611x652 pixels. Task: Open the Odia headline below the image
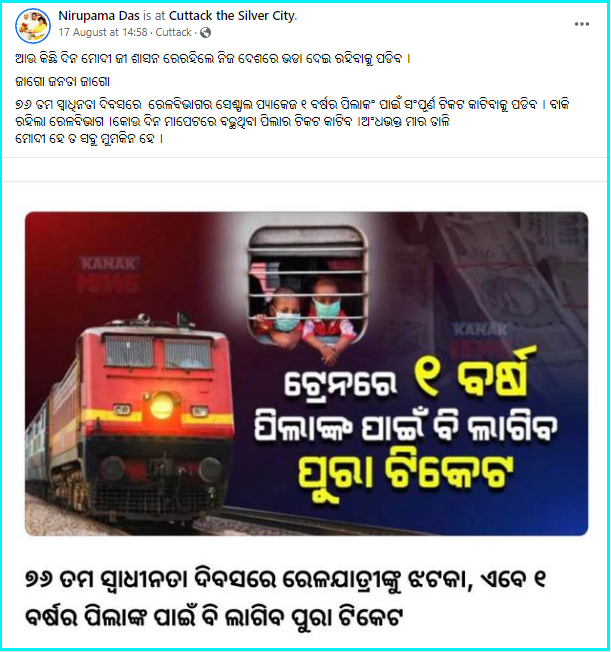point(285,597)
